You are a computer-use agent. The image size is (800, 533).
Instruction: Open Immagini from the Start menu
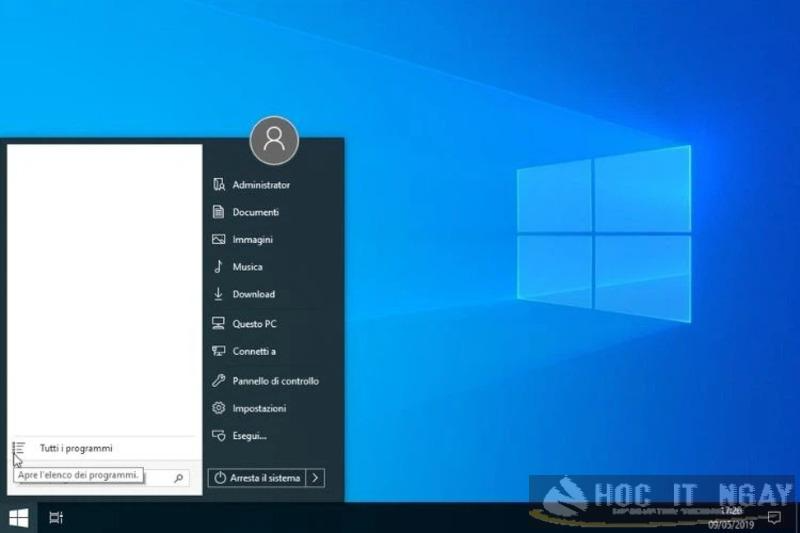click(253, 239)
